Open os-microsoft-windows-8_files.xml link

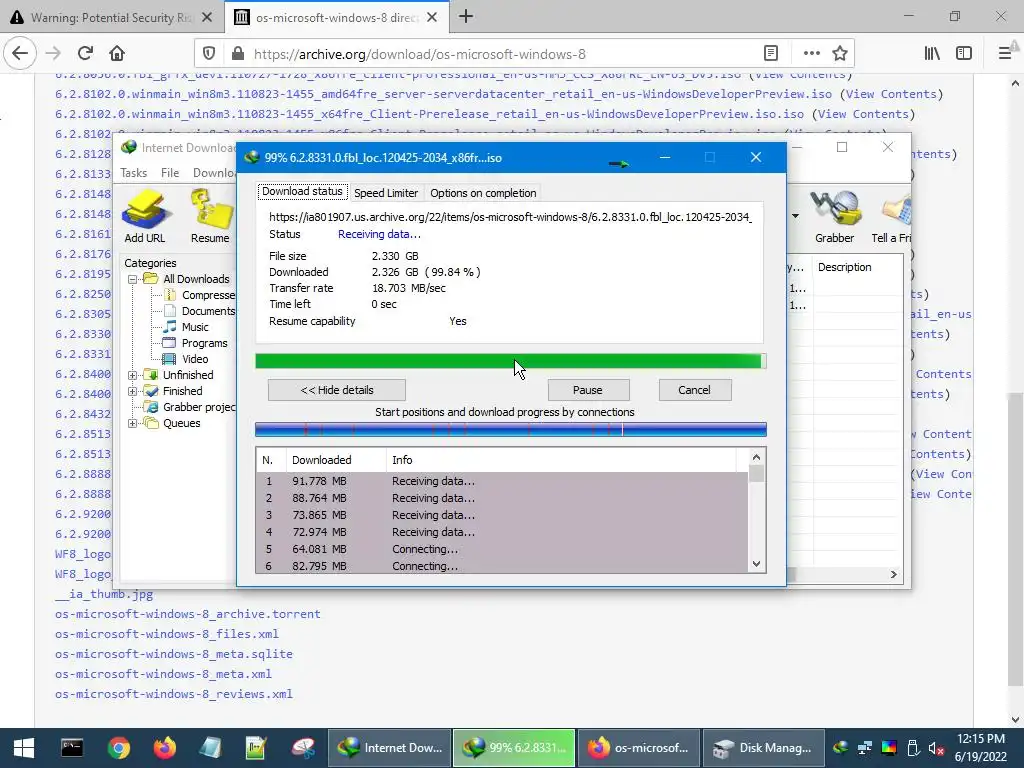pos(167,633)
